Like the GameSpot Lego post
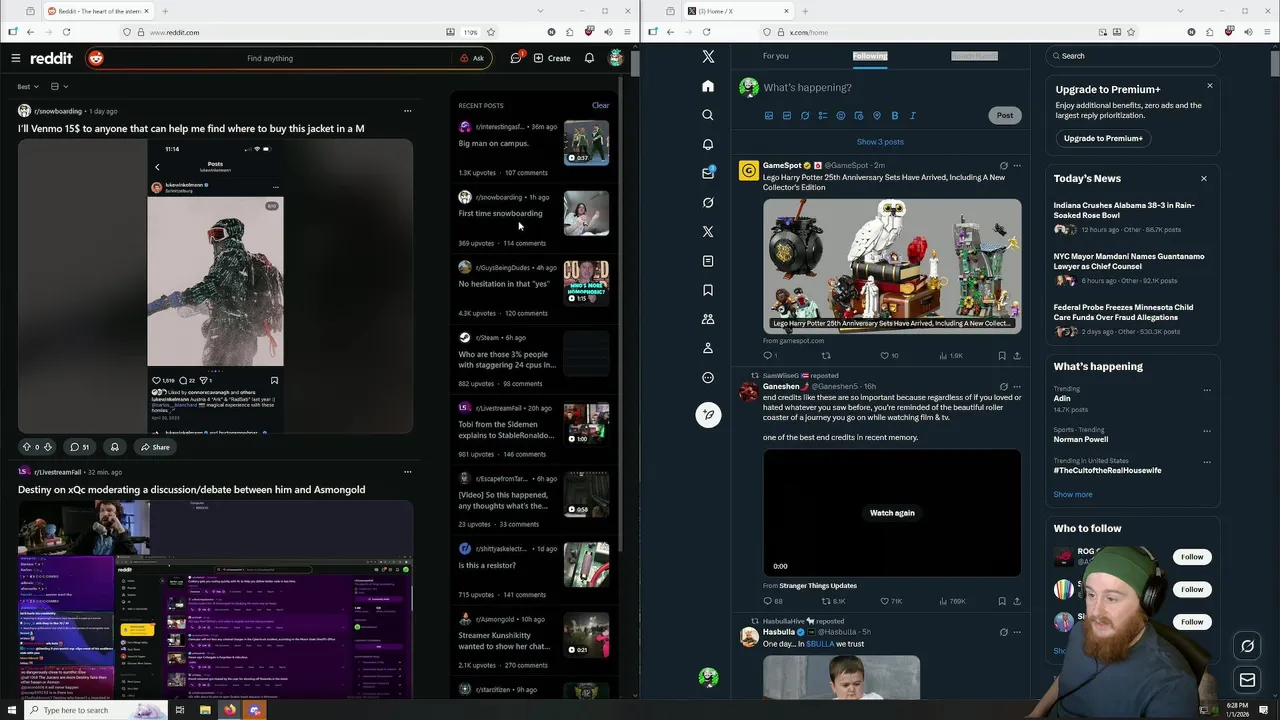 [x=884, y=356]
